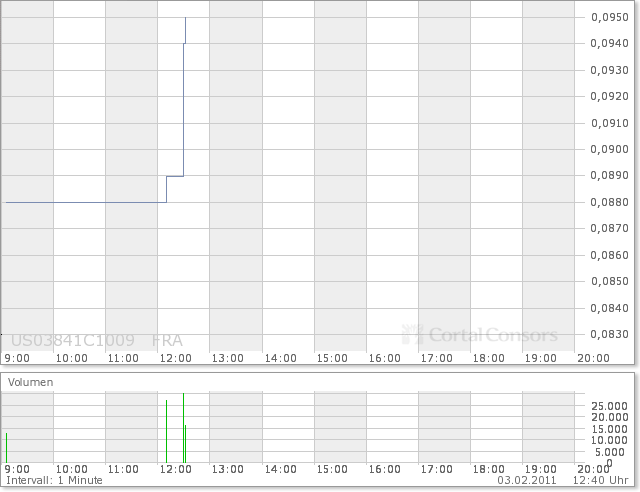640x492 pixels.
Task: Click the 0,0880 price label
Action: click(x=609, y=202)
